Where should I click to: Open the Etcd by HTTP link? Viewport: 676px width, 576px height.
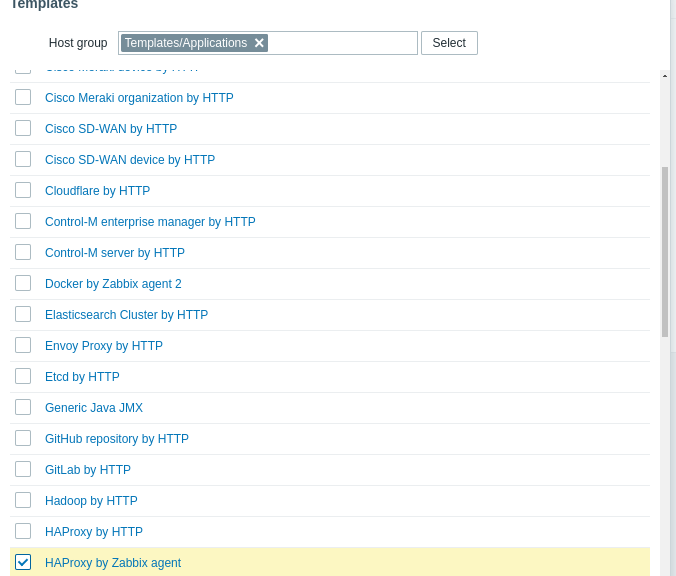82,377
